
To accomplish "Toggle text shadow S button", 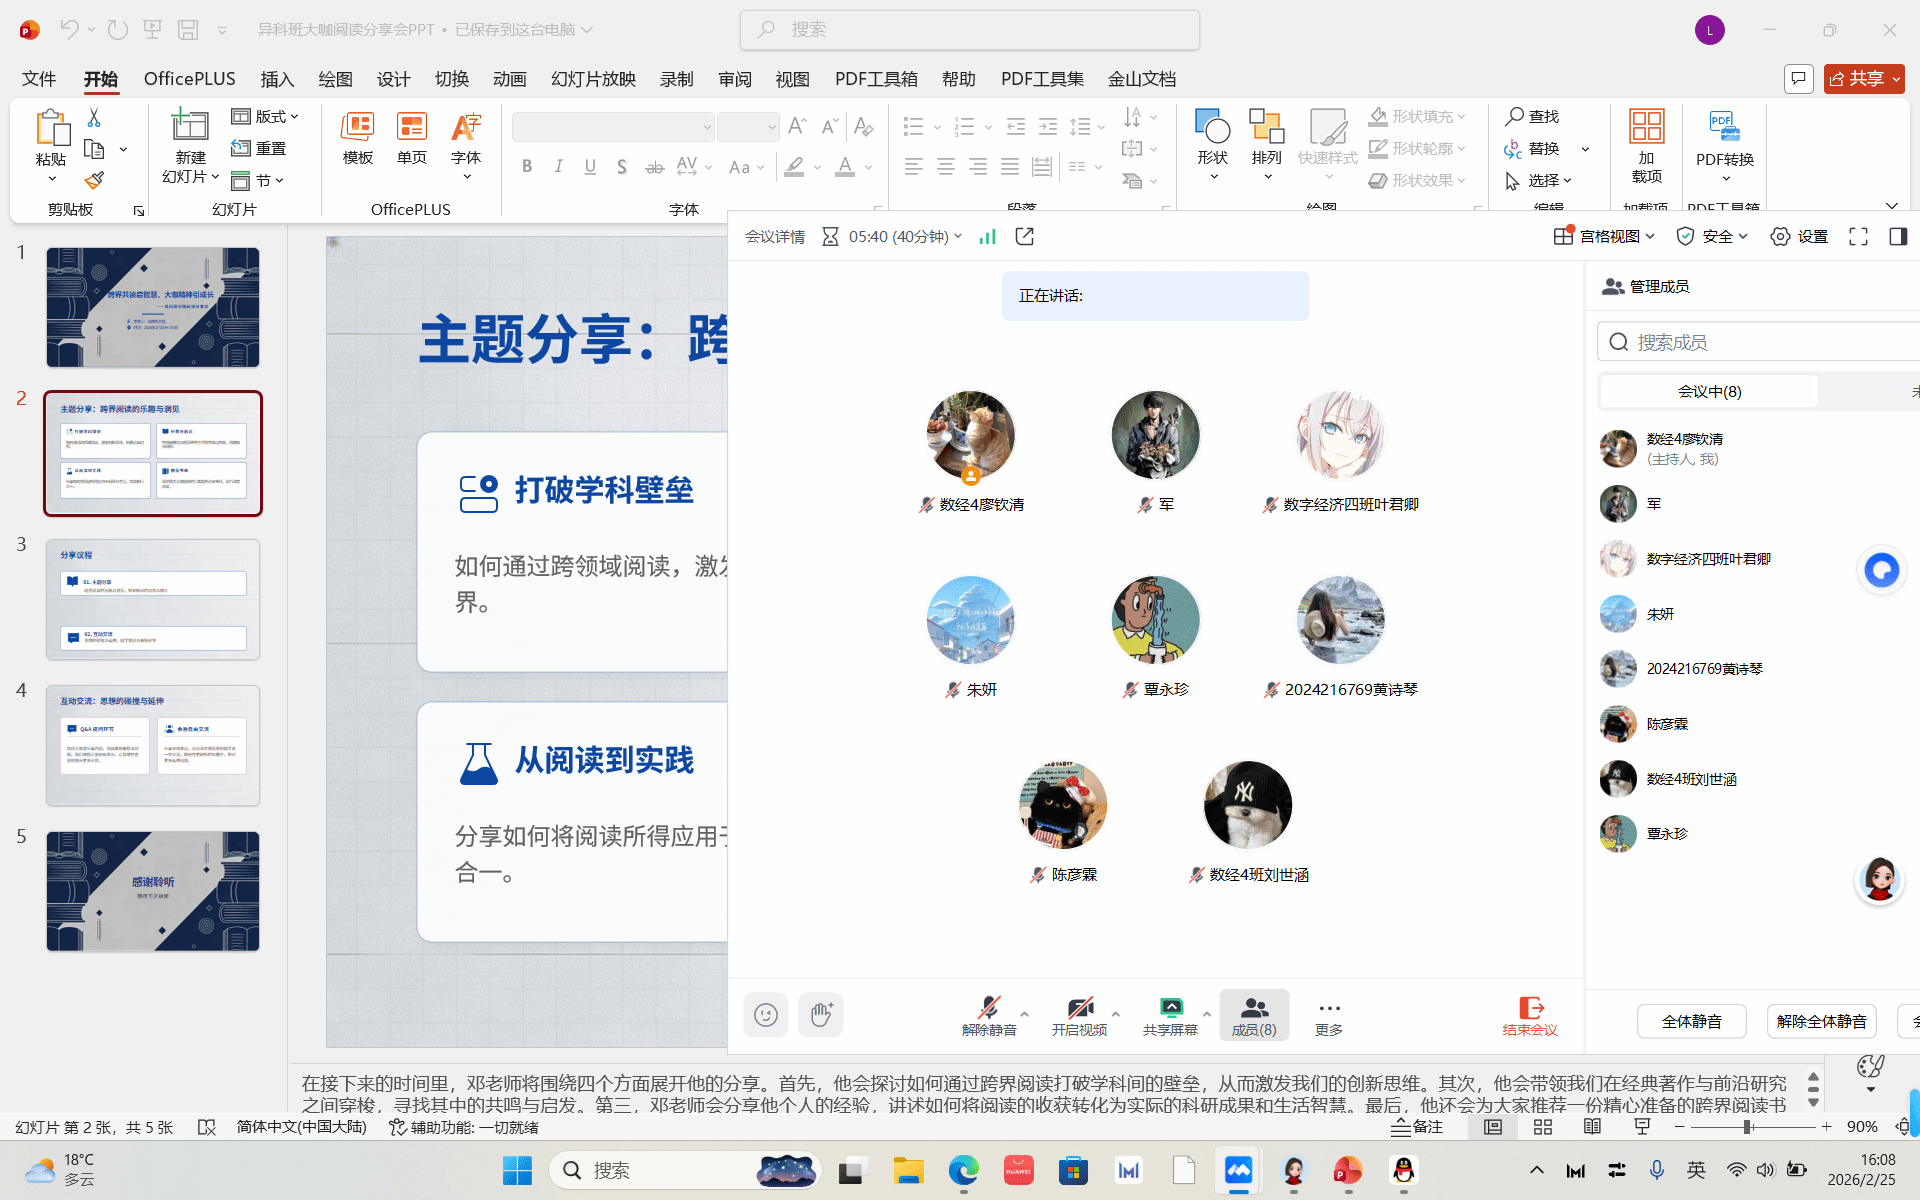I will coord(622,167).
